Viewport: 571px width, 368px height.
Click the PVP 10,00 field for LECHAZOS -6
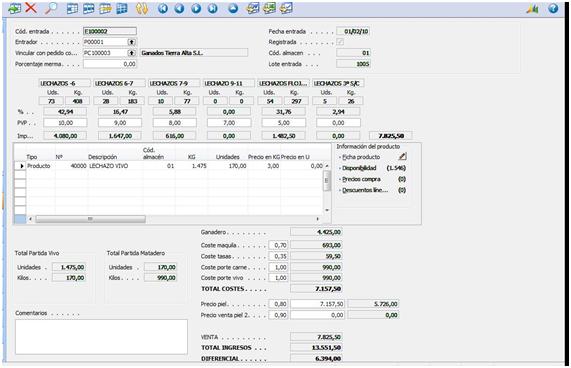pos(65,123)
